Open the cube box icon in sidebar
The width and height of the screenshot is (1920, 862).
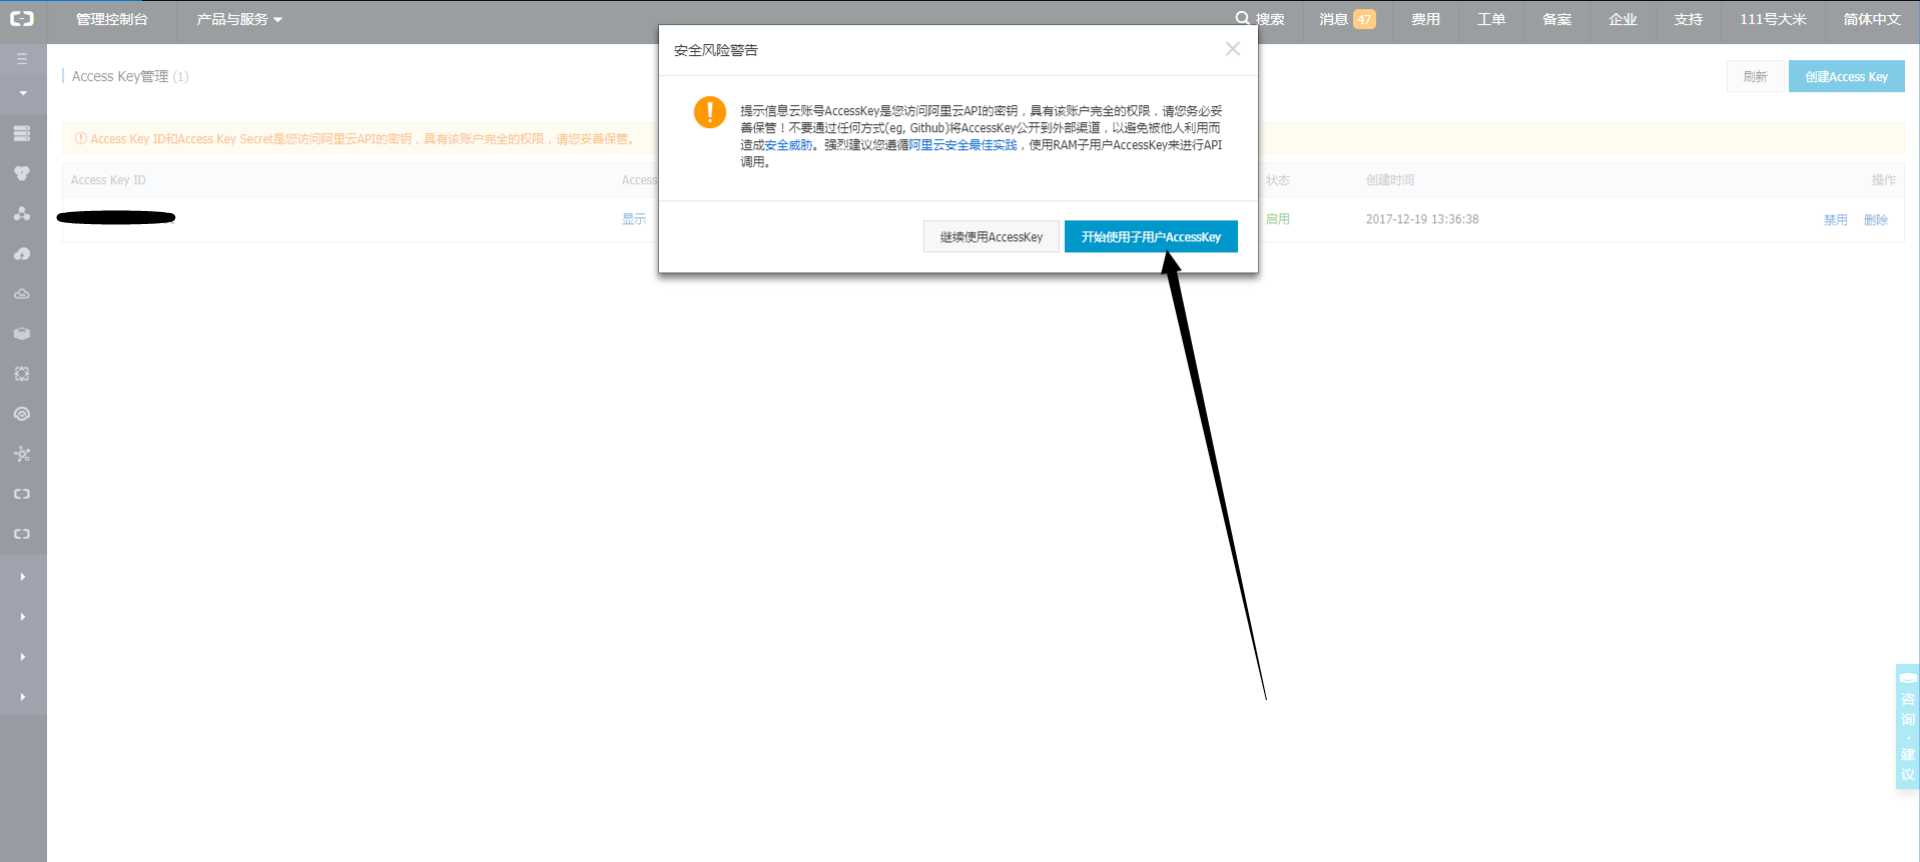(x=22, y=334)
